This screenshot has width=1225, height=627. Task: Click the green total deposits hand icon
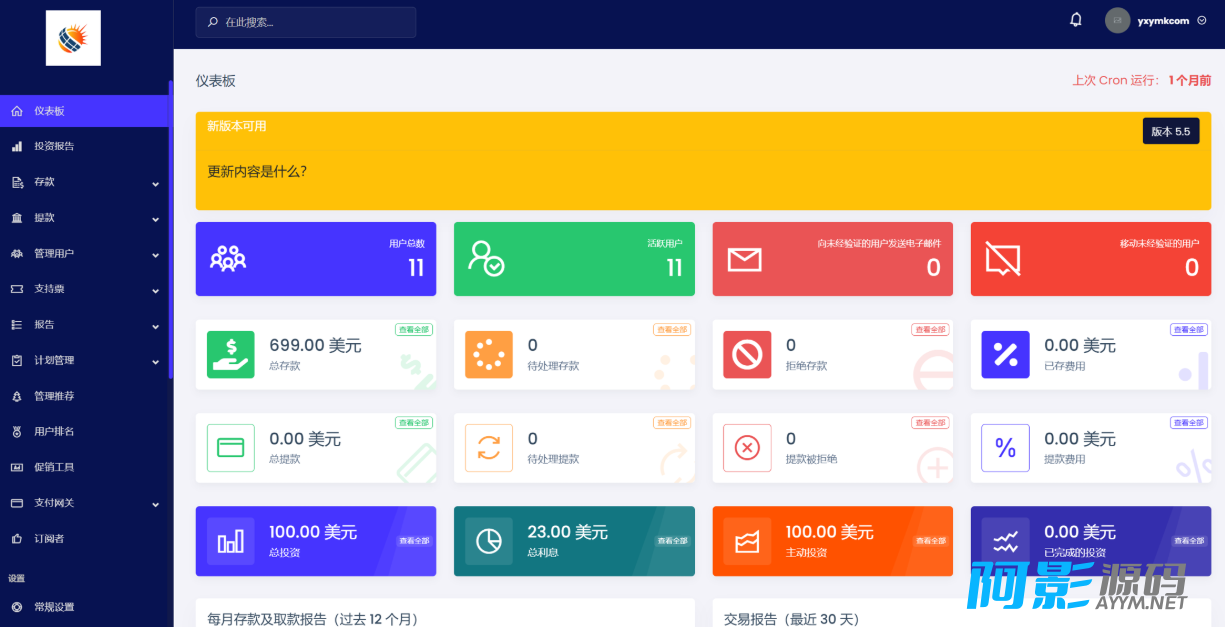[230, 355]
